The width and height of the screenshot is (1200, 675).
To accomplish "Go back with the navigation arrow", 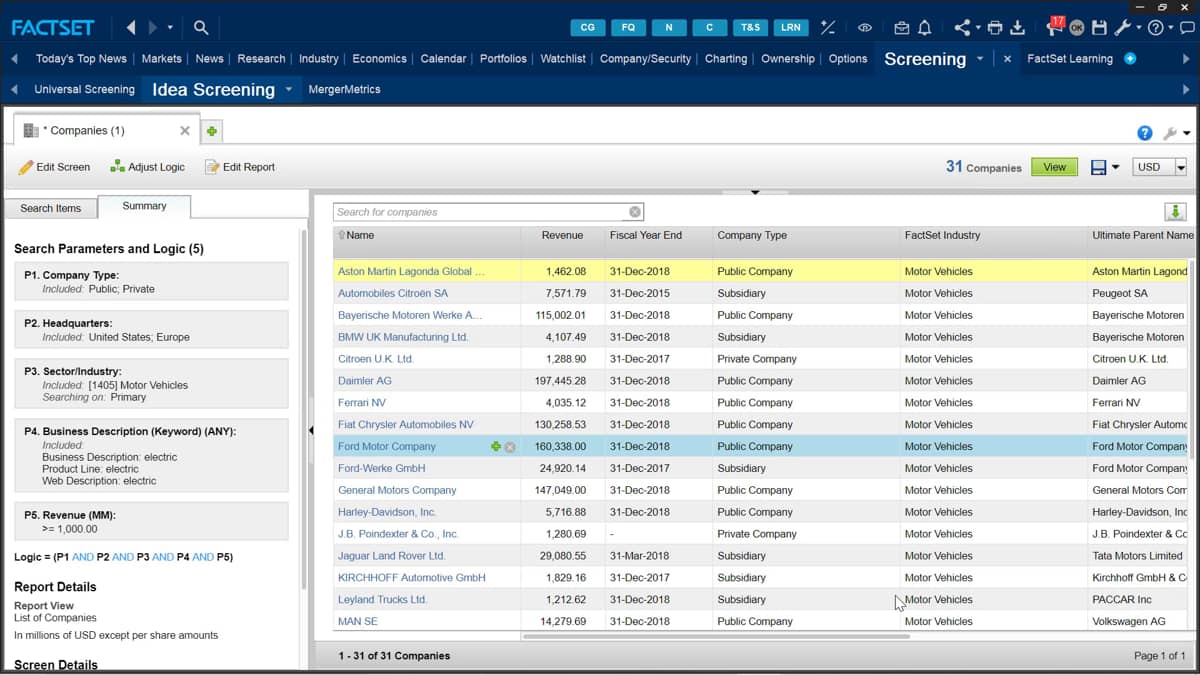I will [132, 27].
